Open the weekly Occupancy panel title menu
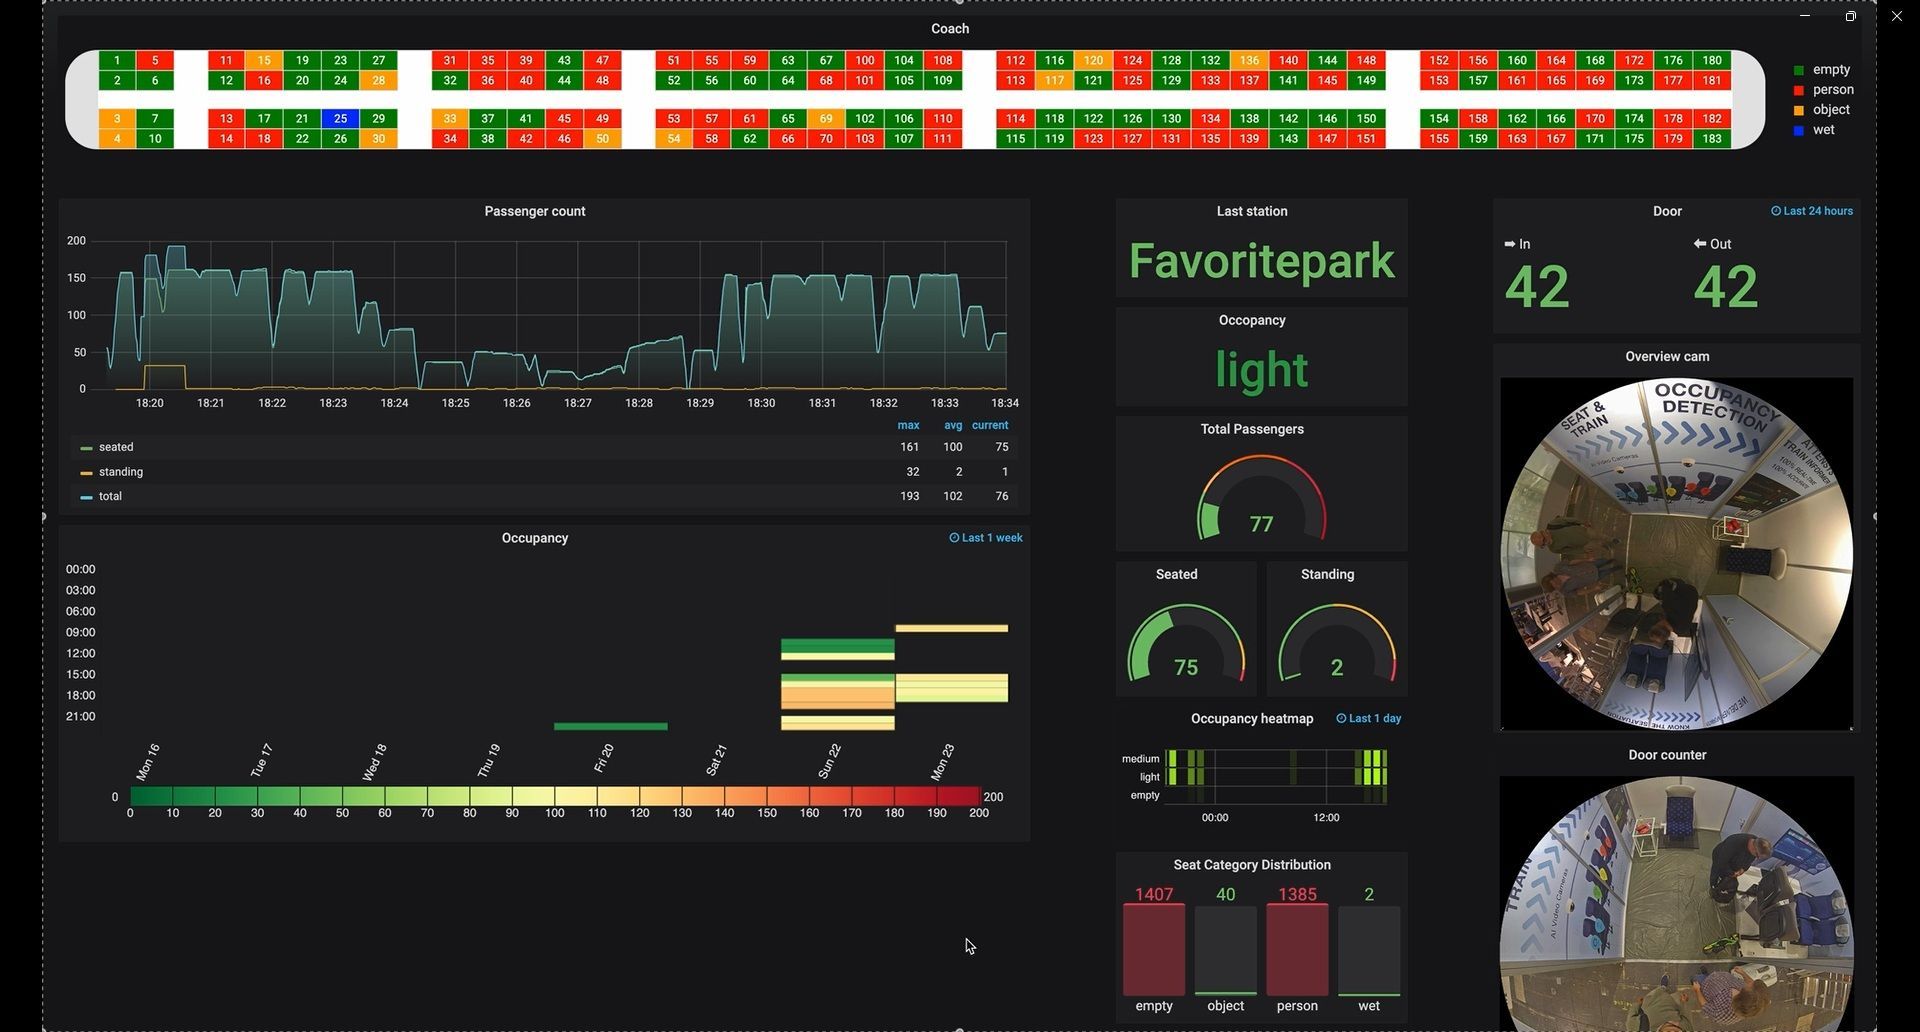 click(535, 538)
